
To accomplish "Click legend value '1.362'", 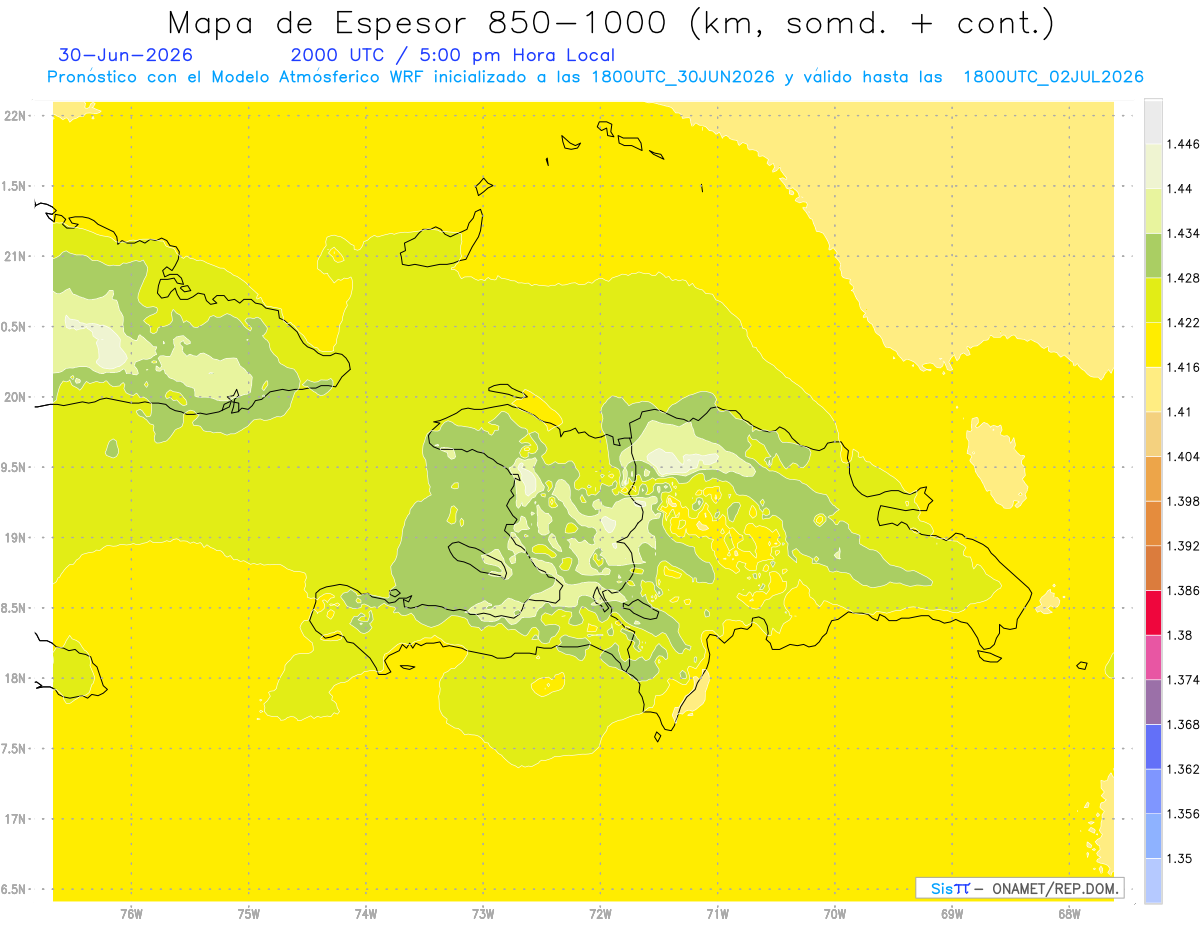I will tap(1183, 769).
